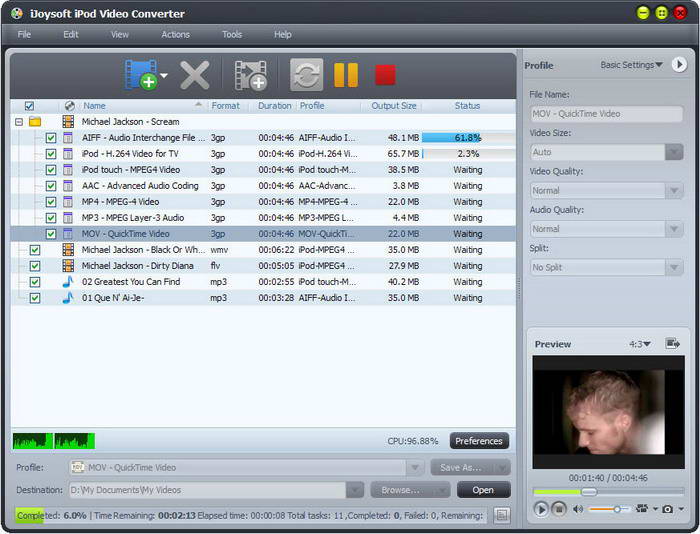Click the music note icon of 01 Que N' Ai-Je-

pos(68,298)
